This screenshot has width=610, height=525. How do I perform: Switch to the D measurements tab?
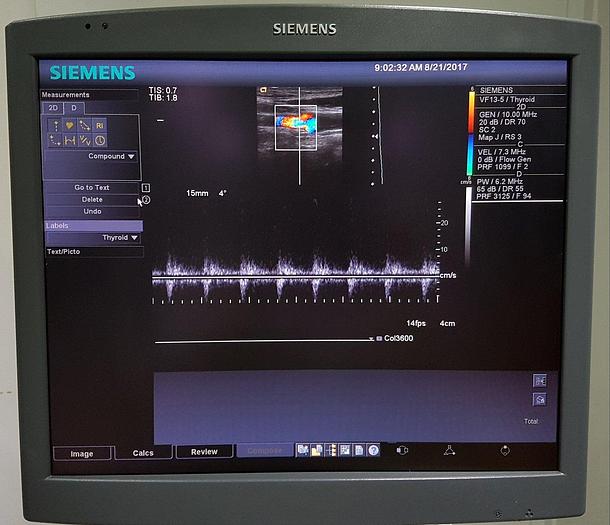pyautogui.click(x=74, y=108)
